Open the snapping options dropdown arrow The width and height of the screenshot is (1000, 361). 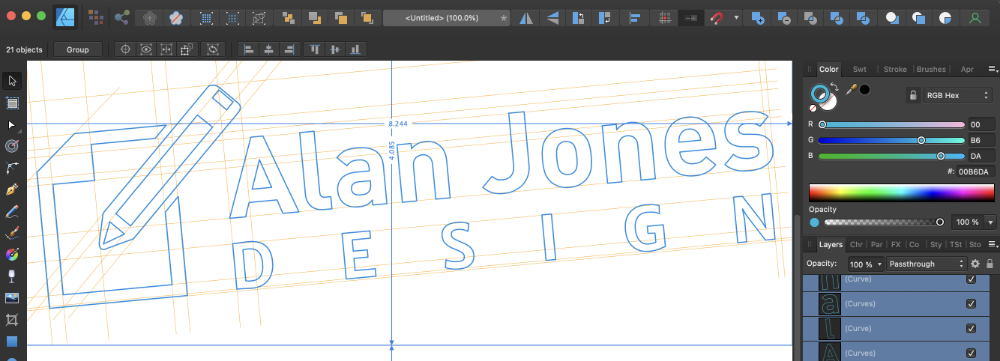[x=737, y=18]
